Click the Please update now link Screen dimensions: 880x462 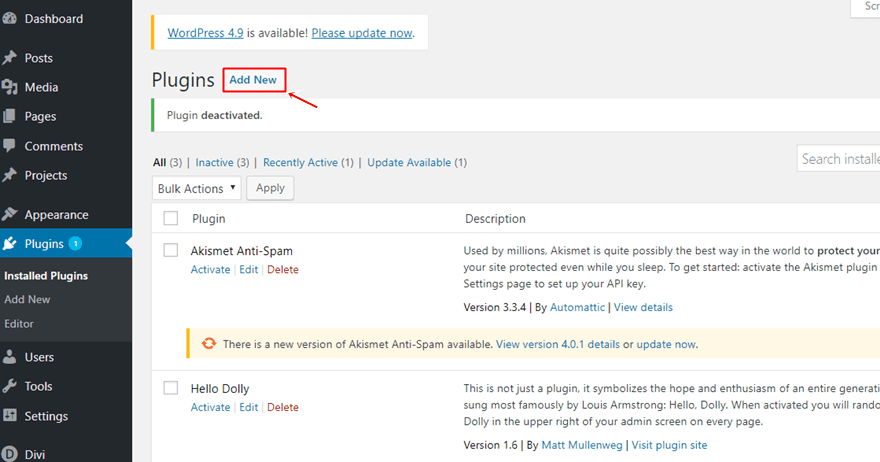(x=362, y=33)
